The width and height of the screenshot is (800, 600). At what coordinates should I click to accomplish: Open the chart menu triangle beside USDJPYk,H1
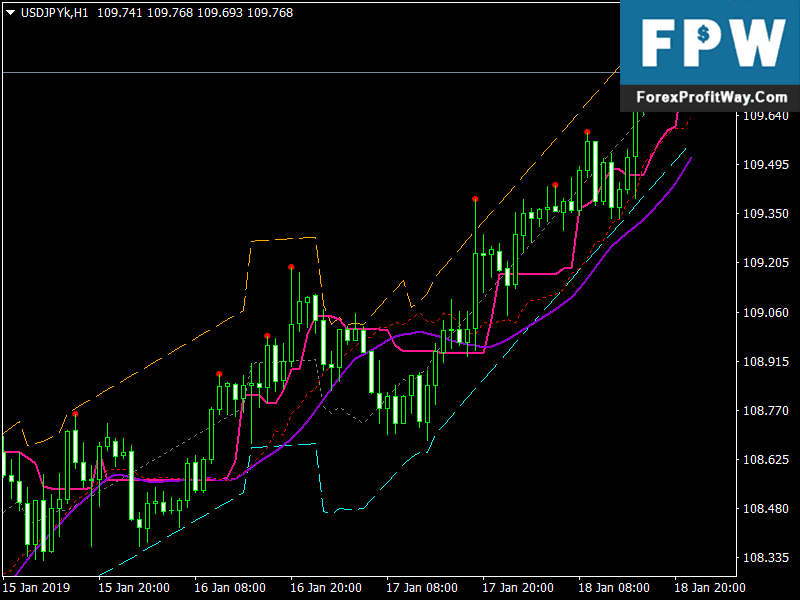tap(10, 13)
